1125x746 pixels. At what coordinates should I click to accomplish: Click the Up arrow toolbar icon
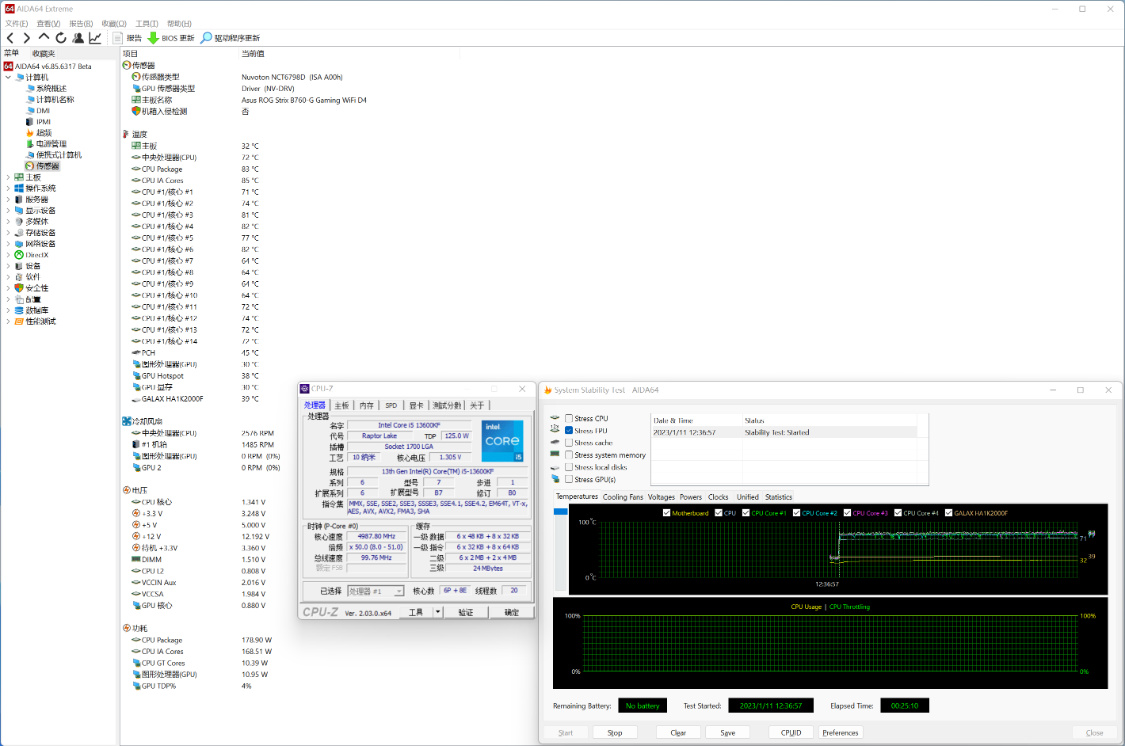[x=44, y=38]
